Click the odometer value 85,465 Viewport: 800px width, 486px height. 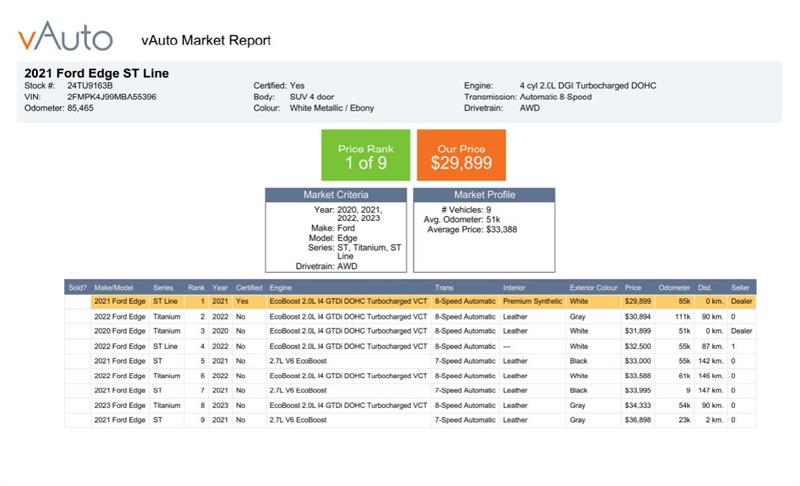pos(81,108)
